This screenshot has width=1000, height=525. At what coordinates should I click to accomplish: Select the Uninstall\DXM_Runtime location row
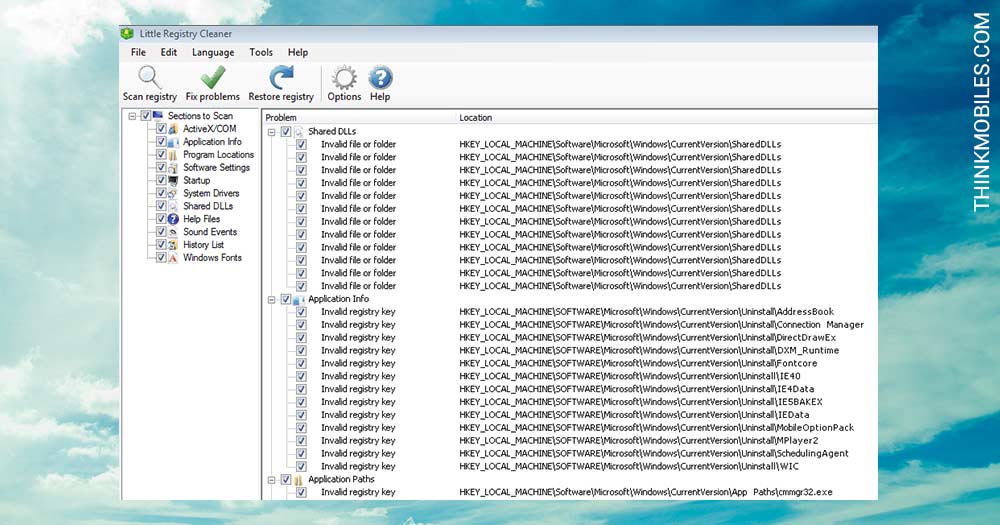(649, 350)
